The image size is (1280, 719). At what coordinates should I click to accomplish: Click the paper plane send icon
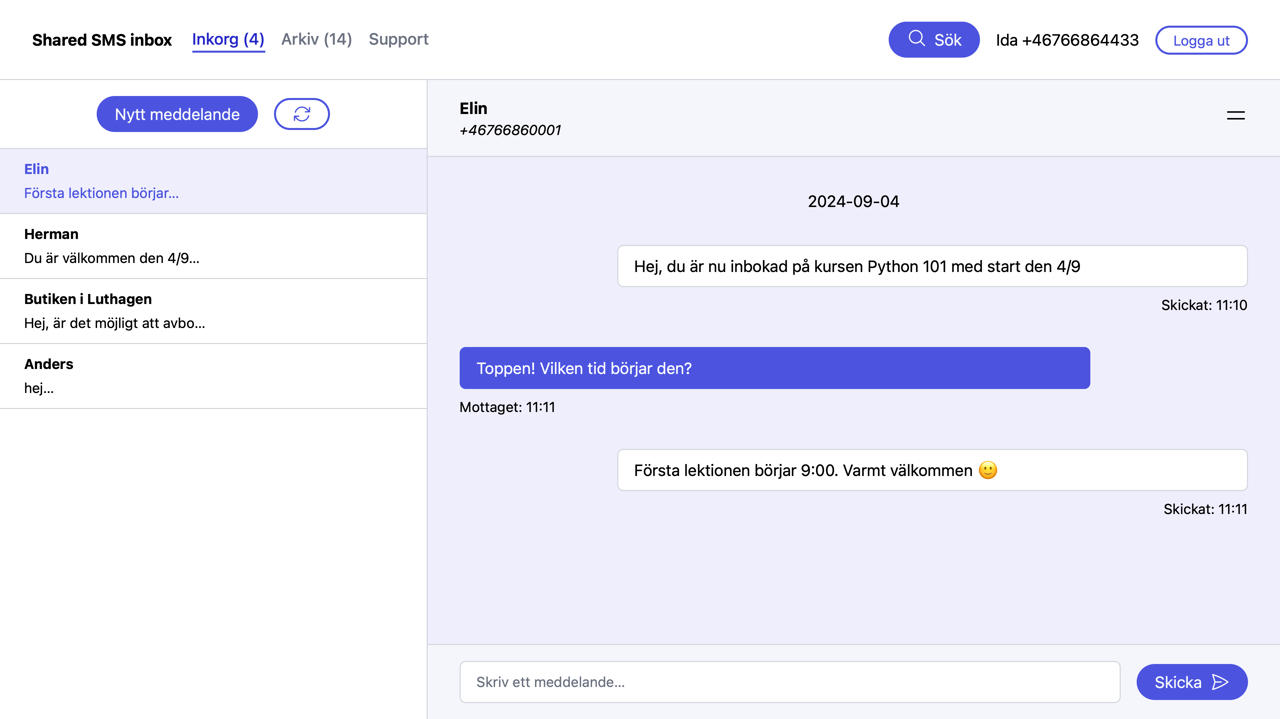point(1220,682)
